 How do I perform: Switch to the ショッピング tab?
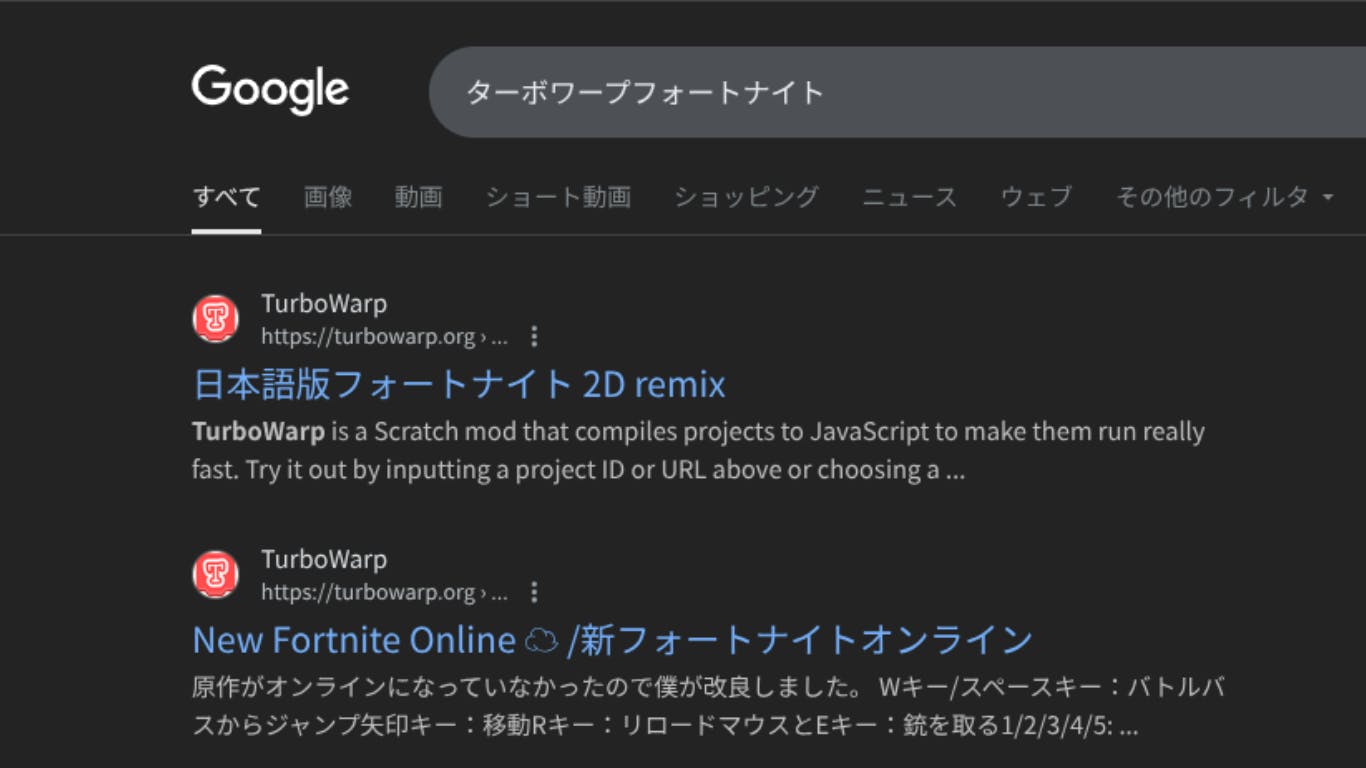[x=746, y=197]
